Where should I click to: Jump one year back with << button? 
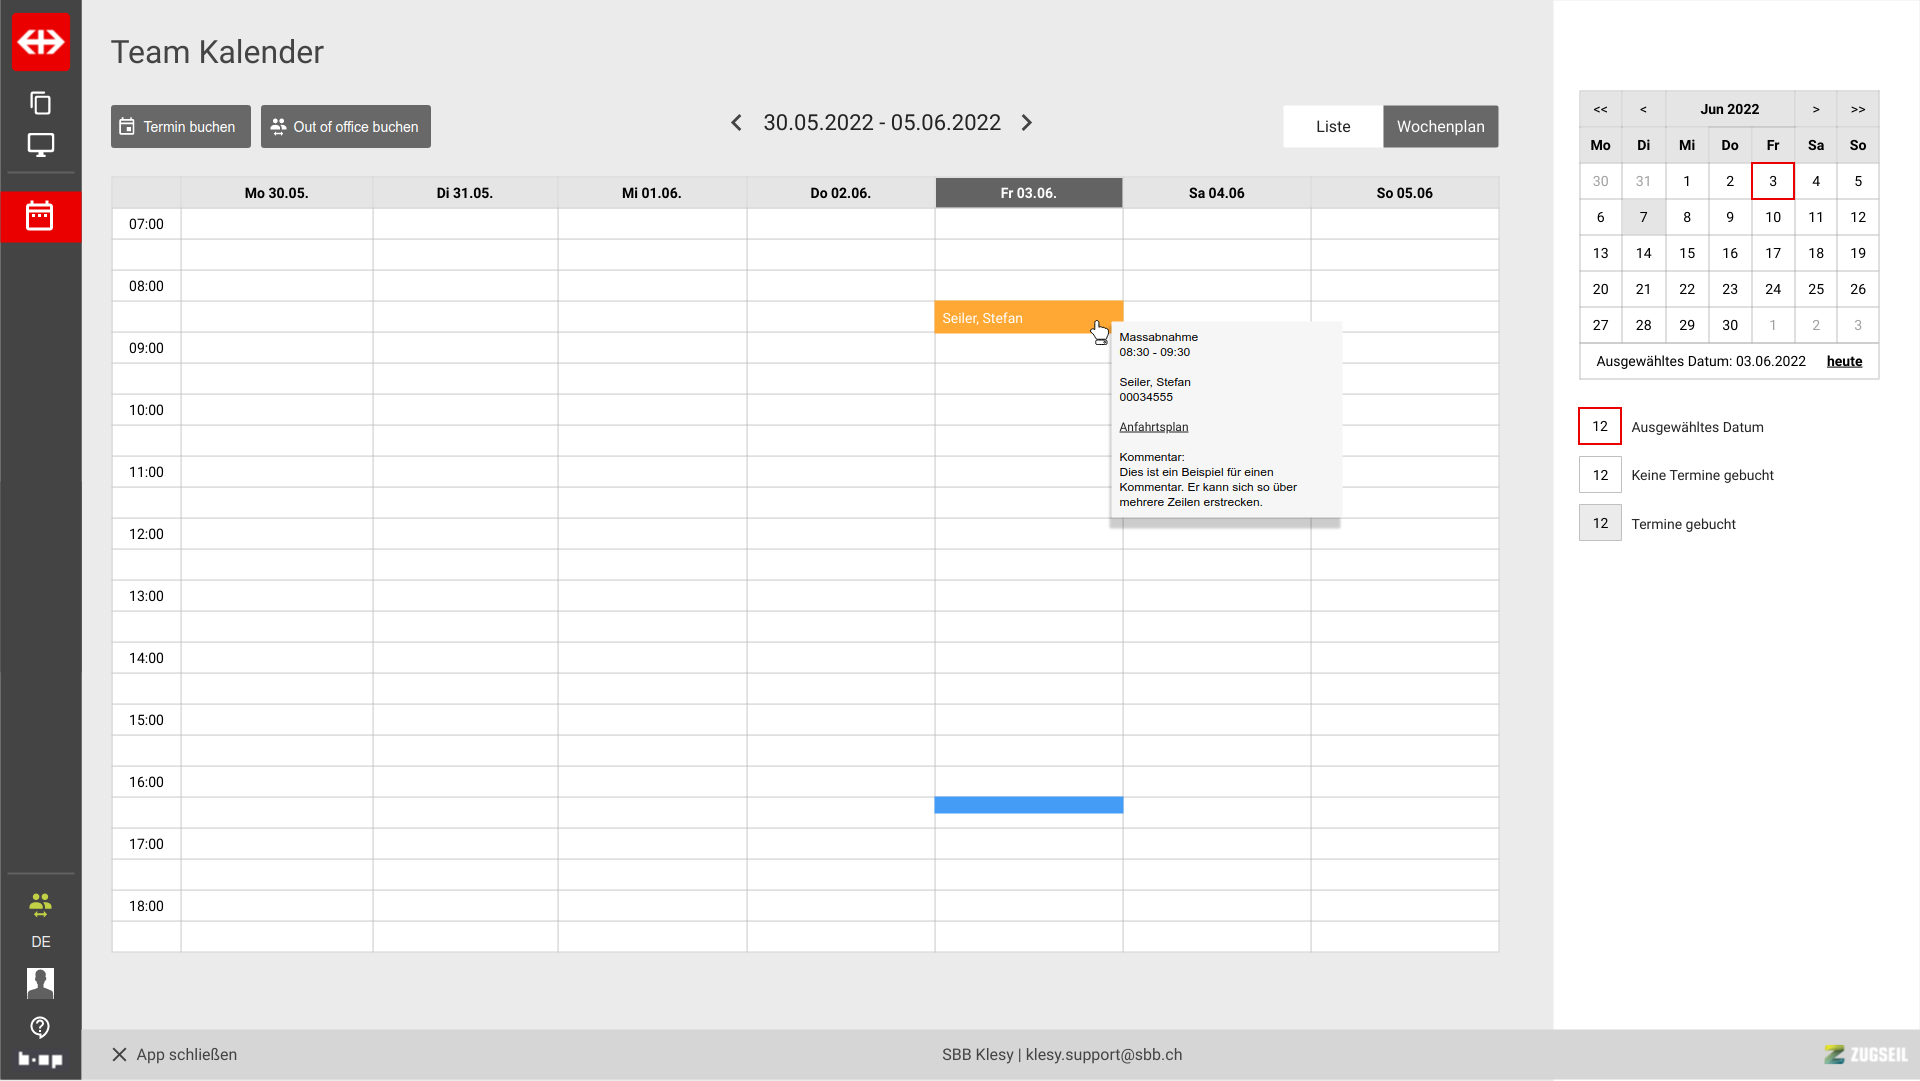pos(1600,109)
